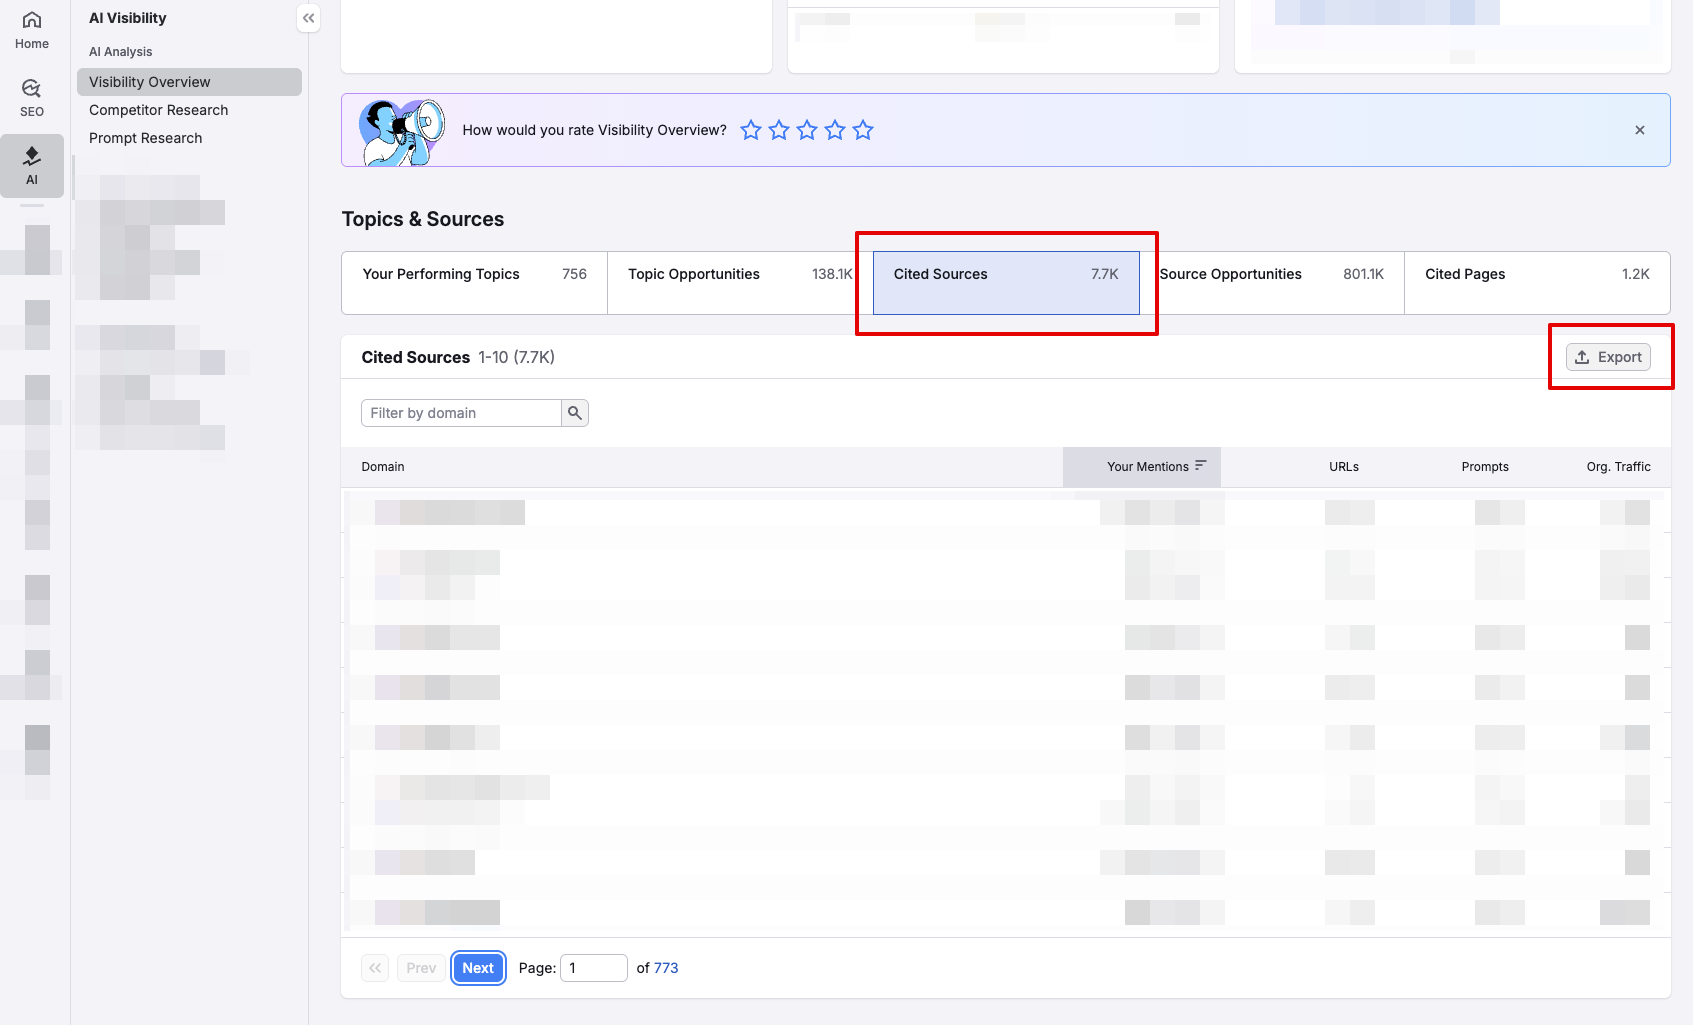Open Competitor Research in sidebar

click(158, 110)
